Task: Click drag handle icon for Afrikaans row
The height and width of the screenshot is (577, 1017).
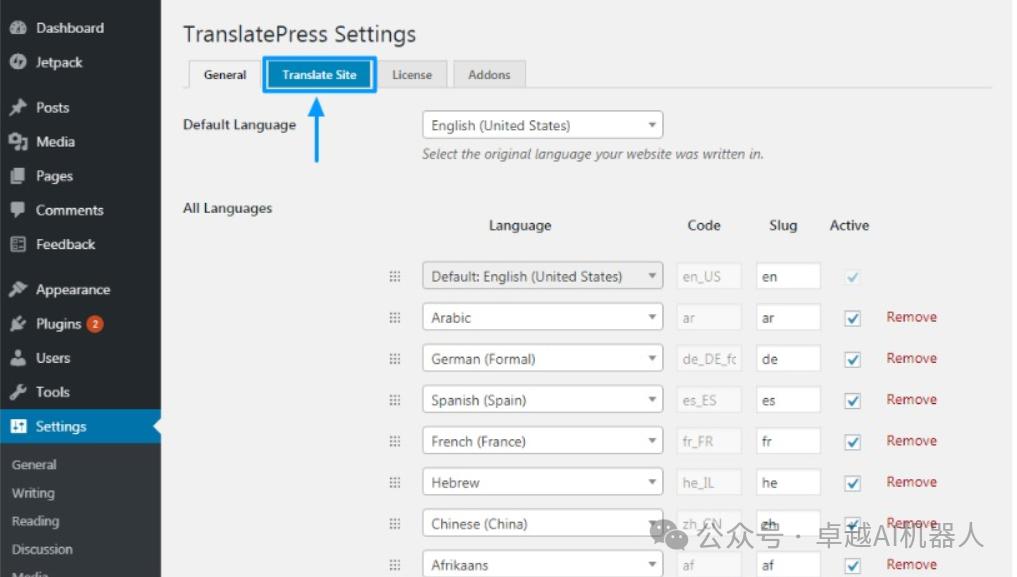Action: tap(394, 565)
